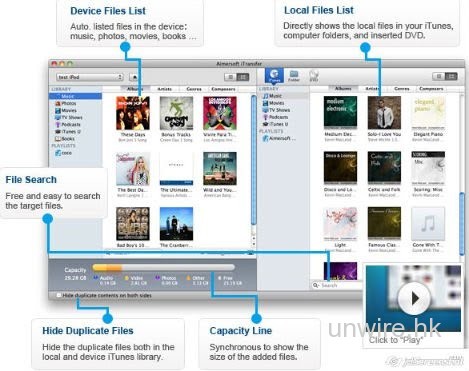Select the iTunes source icon
Screen dimensions: 469x371
click(x=274, y=76)
